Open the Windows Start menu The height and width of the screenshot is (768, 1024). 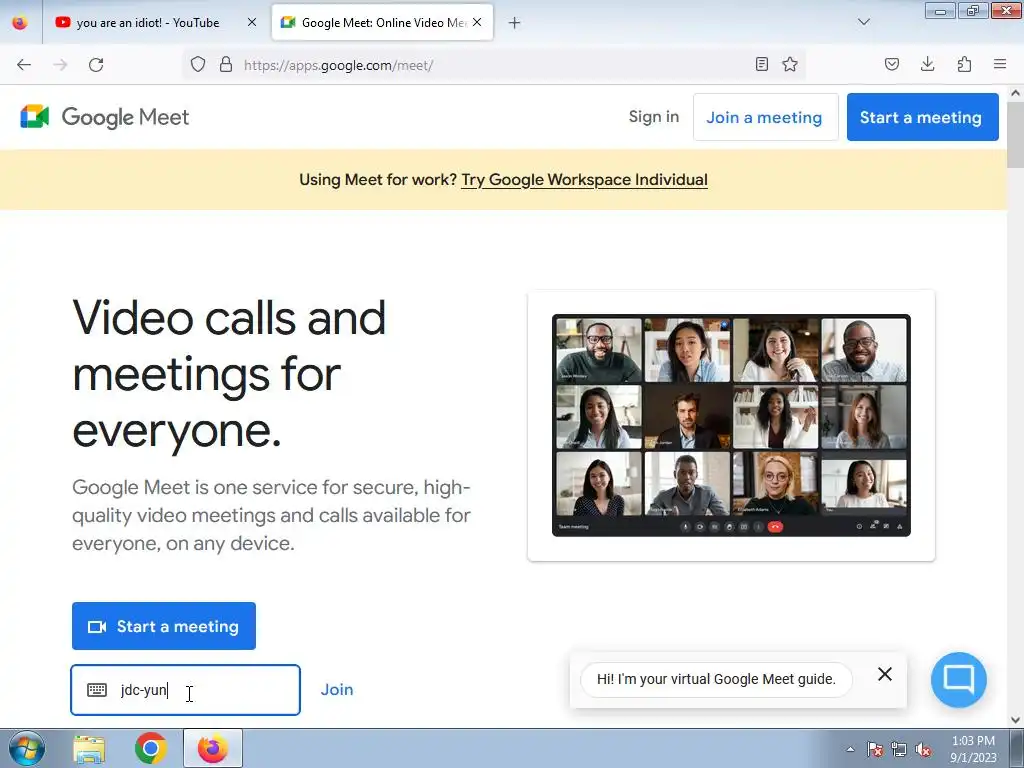coord(26,748)
